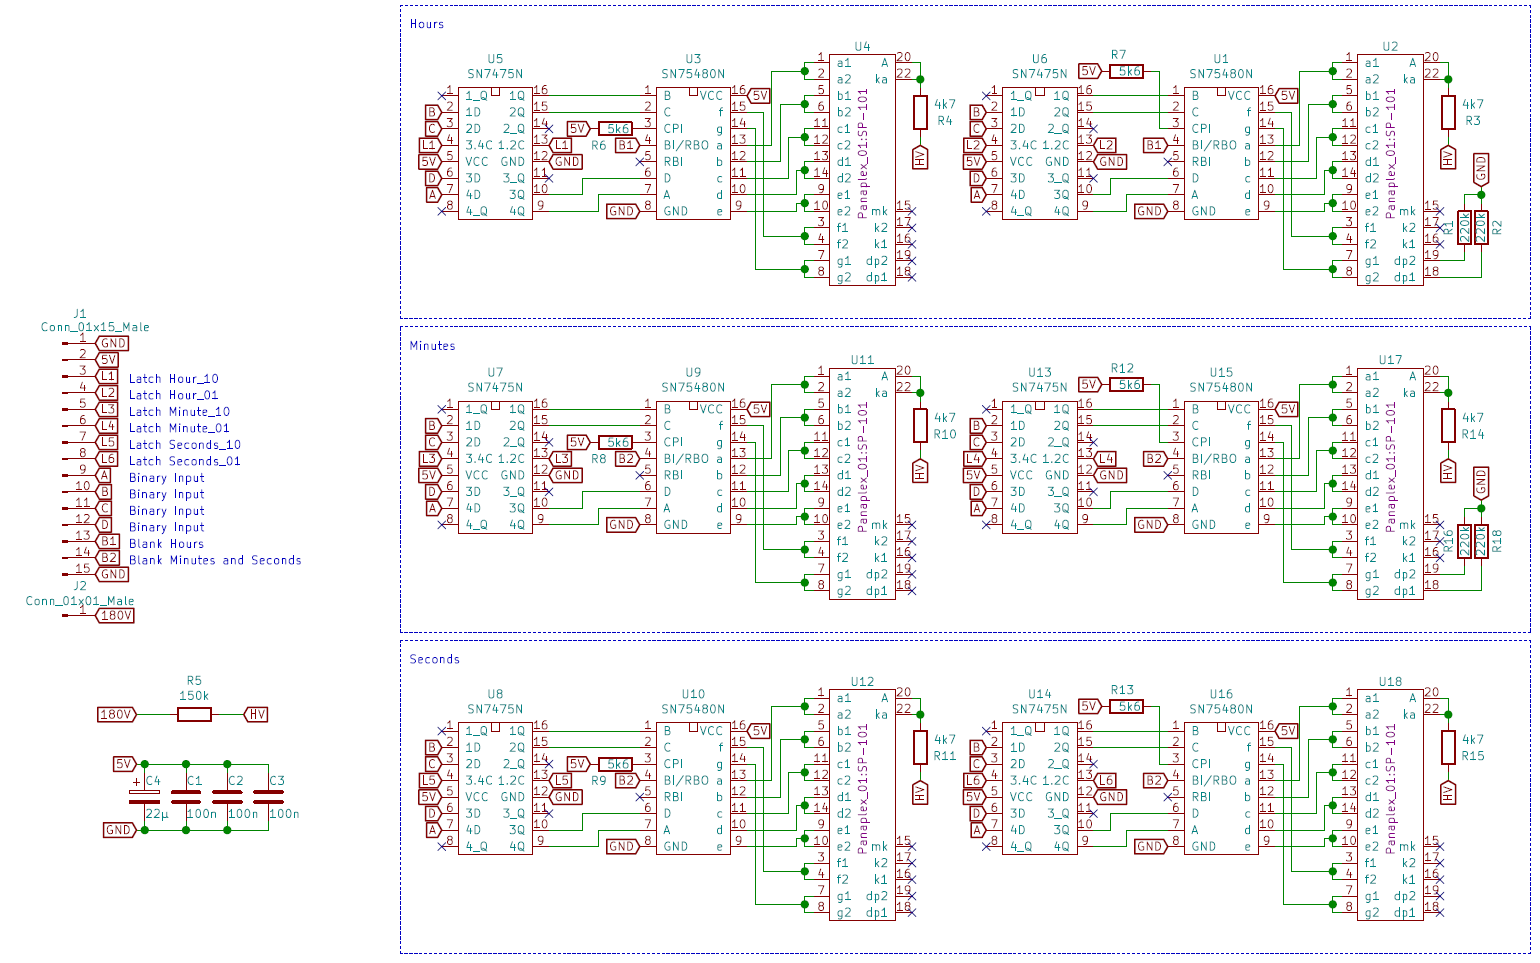Select the U10 SN75480N decoder chip

pos(693,788)
